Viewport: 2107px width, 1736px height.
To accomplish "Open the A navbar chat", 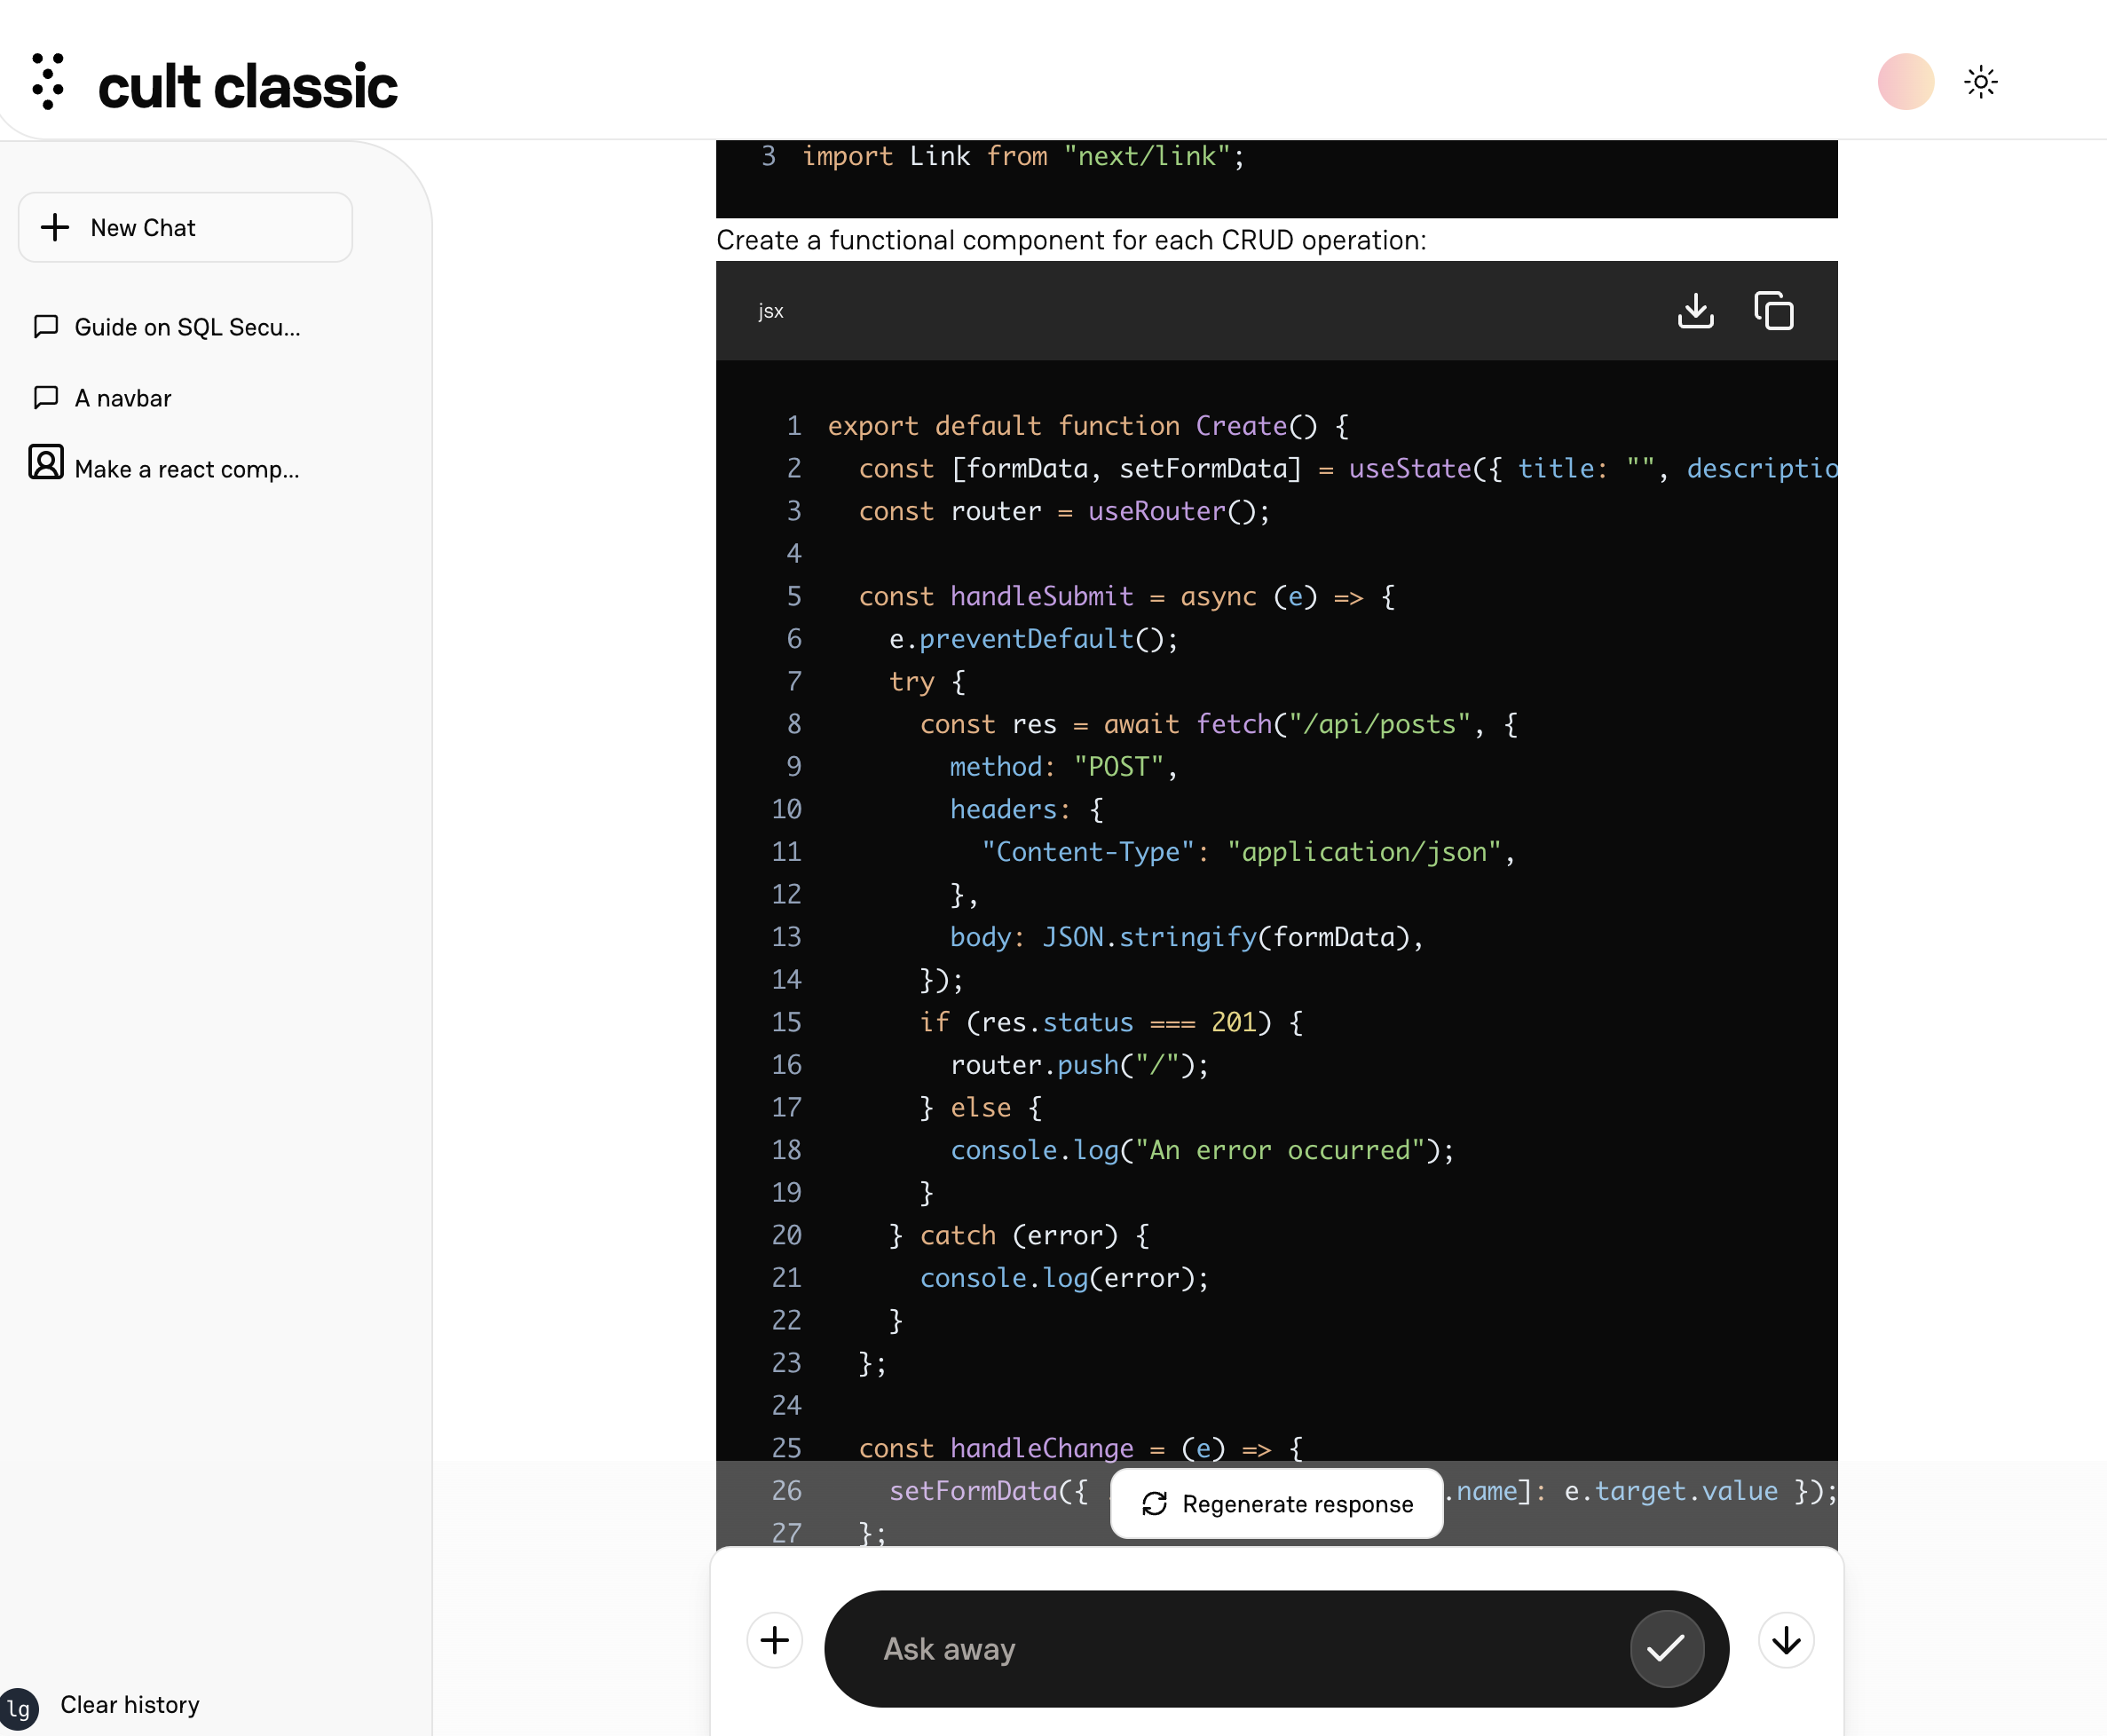I will coord(123,398).
